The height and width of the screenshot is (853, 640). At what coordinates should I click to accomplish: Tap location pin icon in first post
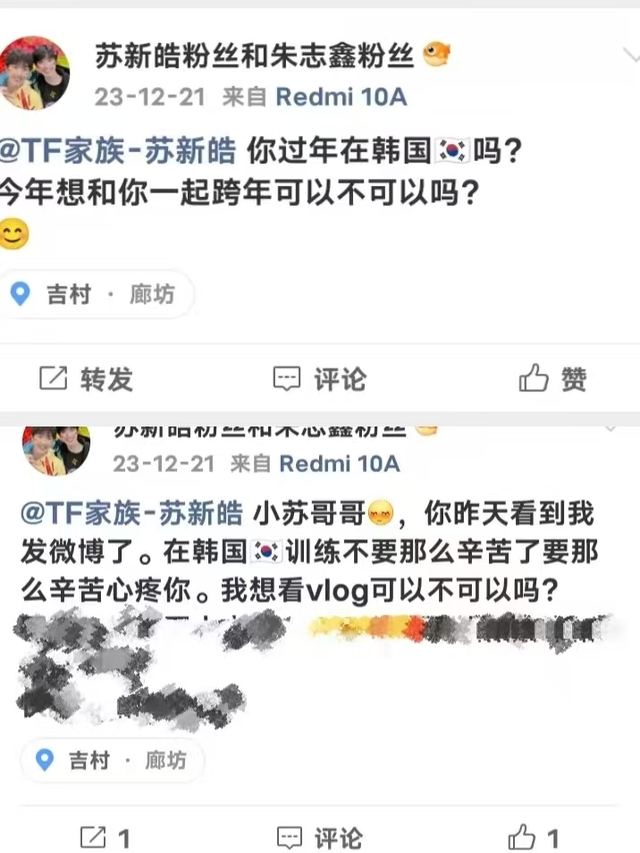point(21,294)
